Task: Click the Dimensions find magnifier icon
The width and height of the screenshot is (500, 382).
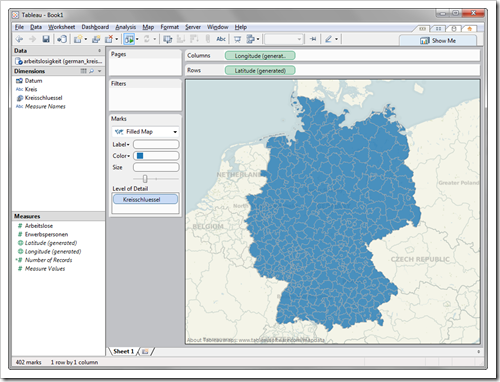Action: (x=91, y=71)
